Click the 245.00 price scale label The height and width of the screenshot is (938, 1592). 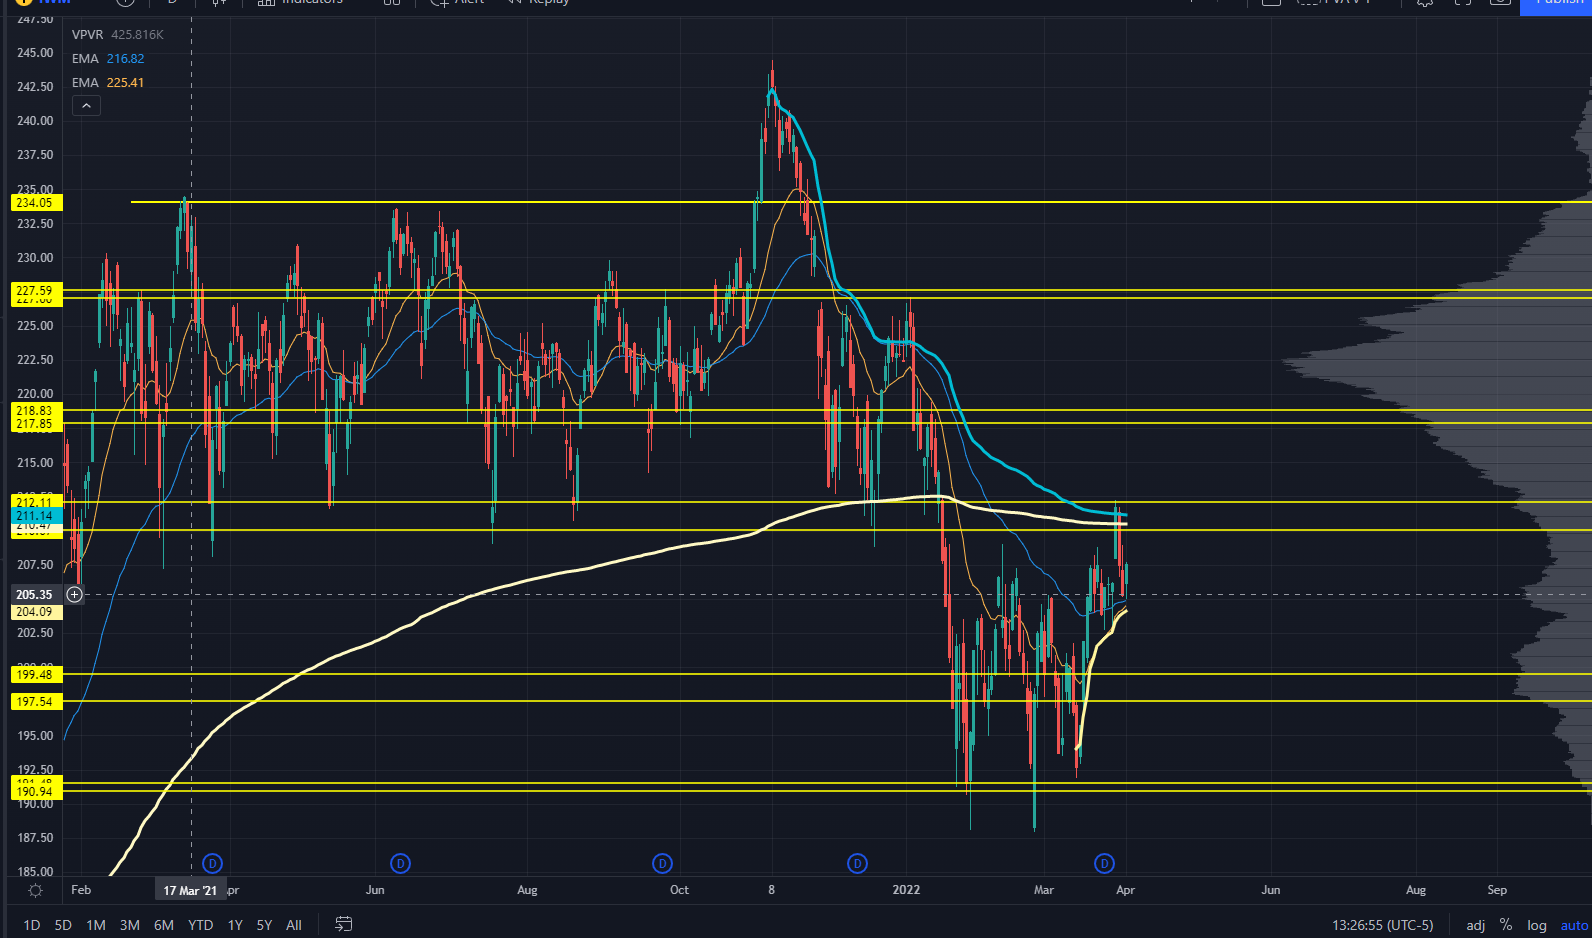click(x=35, y=52)
